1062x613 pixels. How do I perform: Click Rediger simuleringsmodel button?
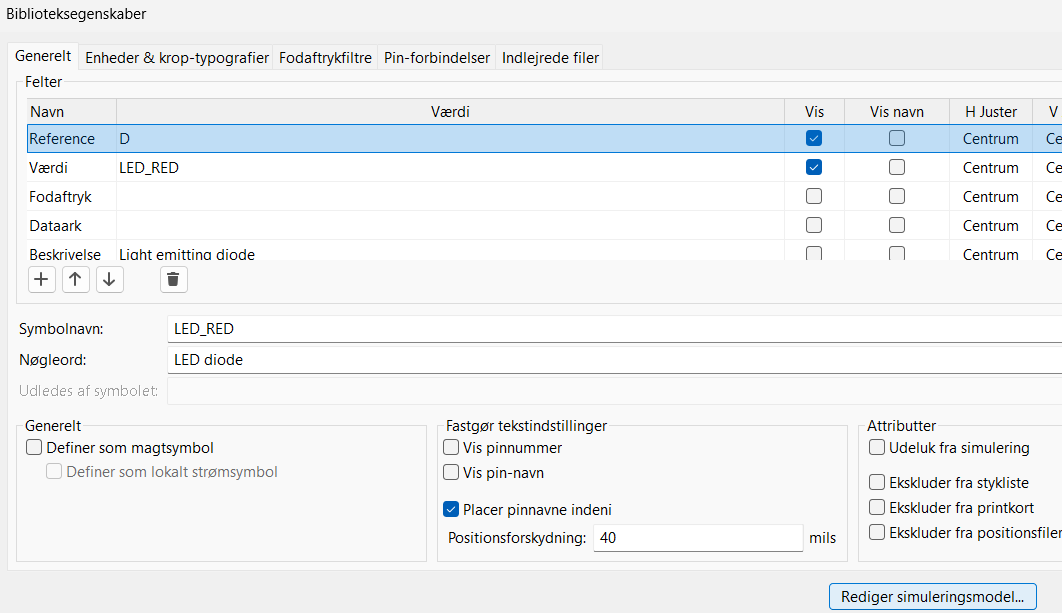[x=933, y=597]
